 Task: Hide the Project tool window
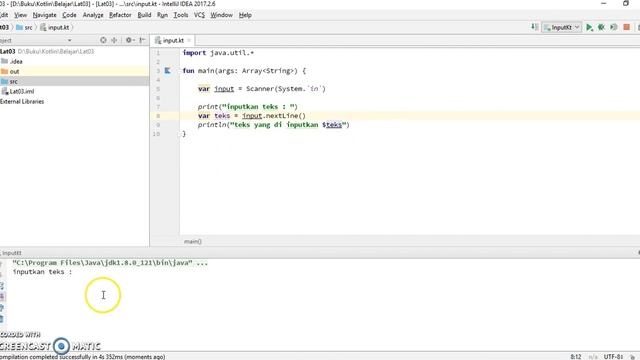tap(142, 40)
